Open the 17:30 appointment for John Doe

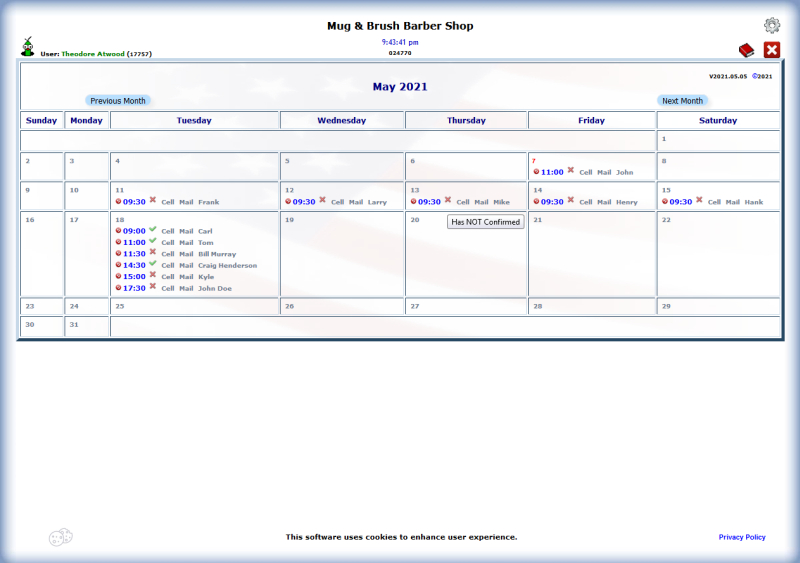coord(134,288)
